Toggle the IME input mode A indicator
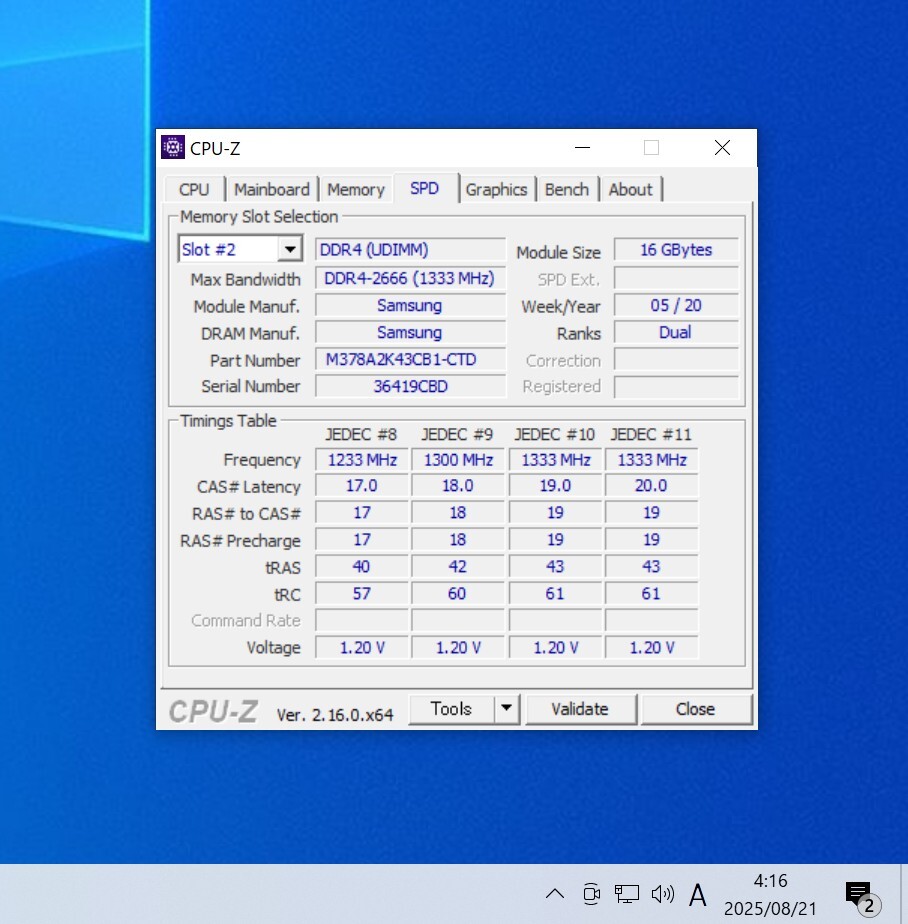This screenshot has width=908, height=924. pos(698,895)
